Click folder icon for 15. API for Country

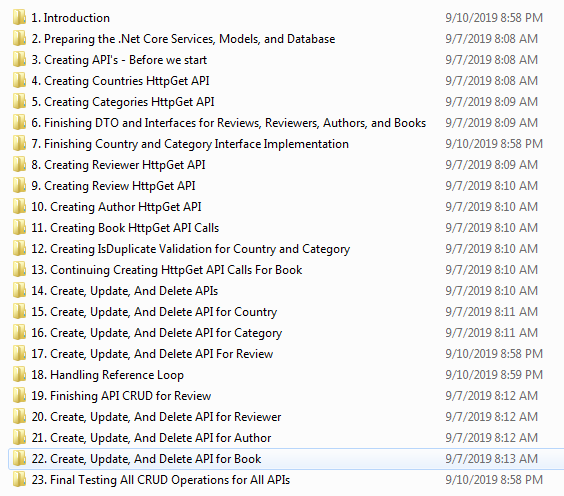click(x=19, y=311)
